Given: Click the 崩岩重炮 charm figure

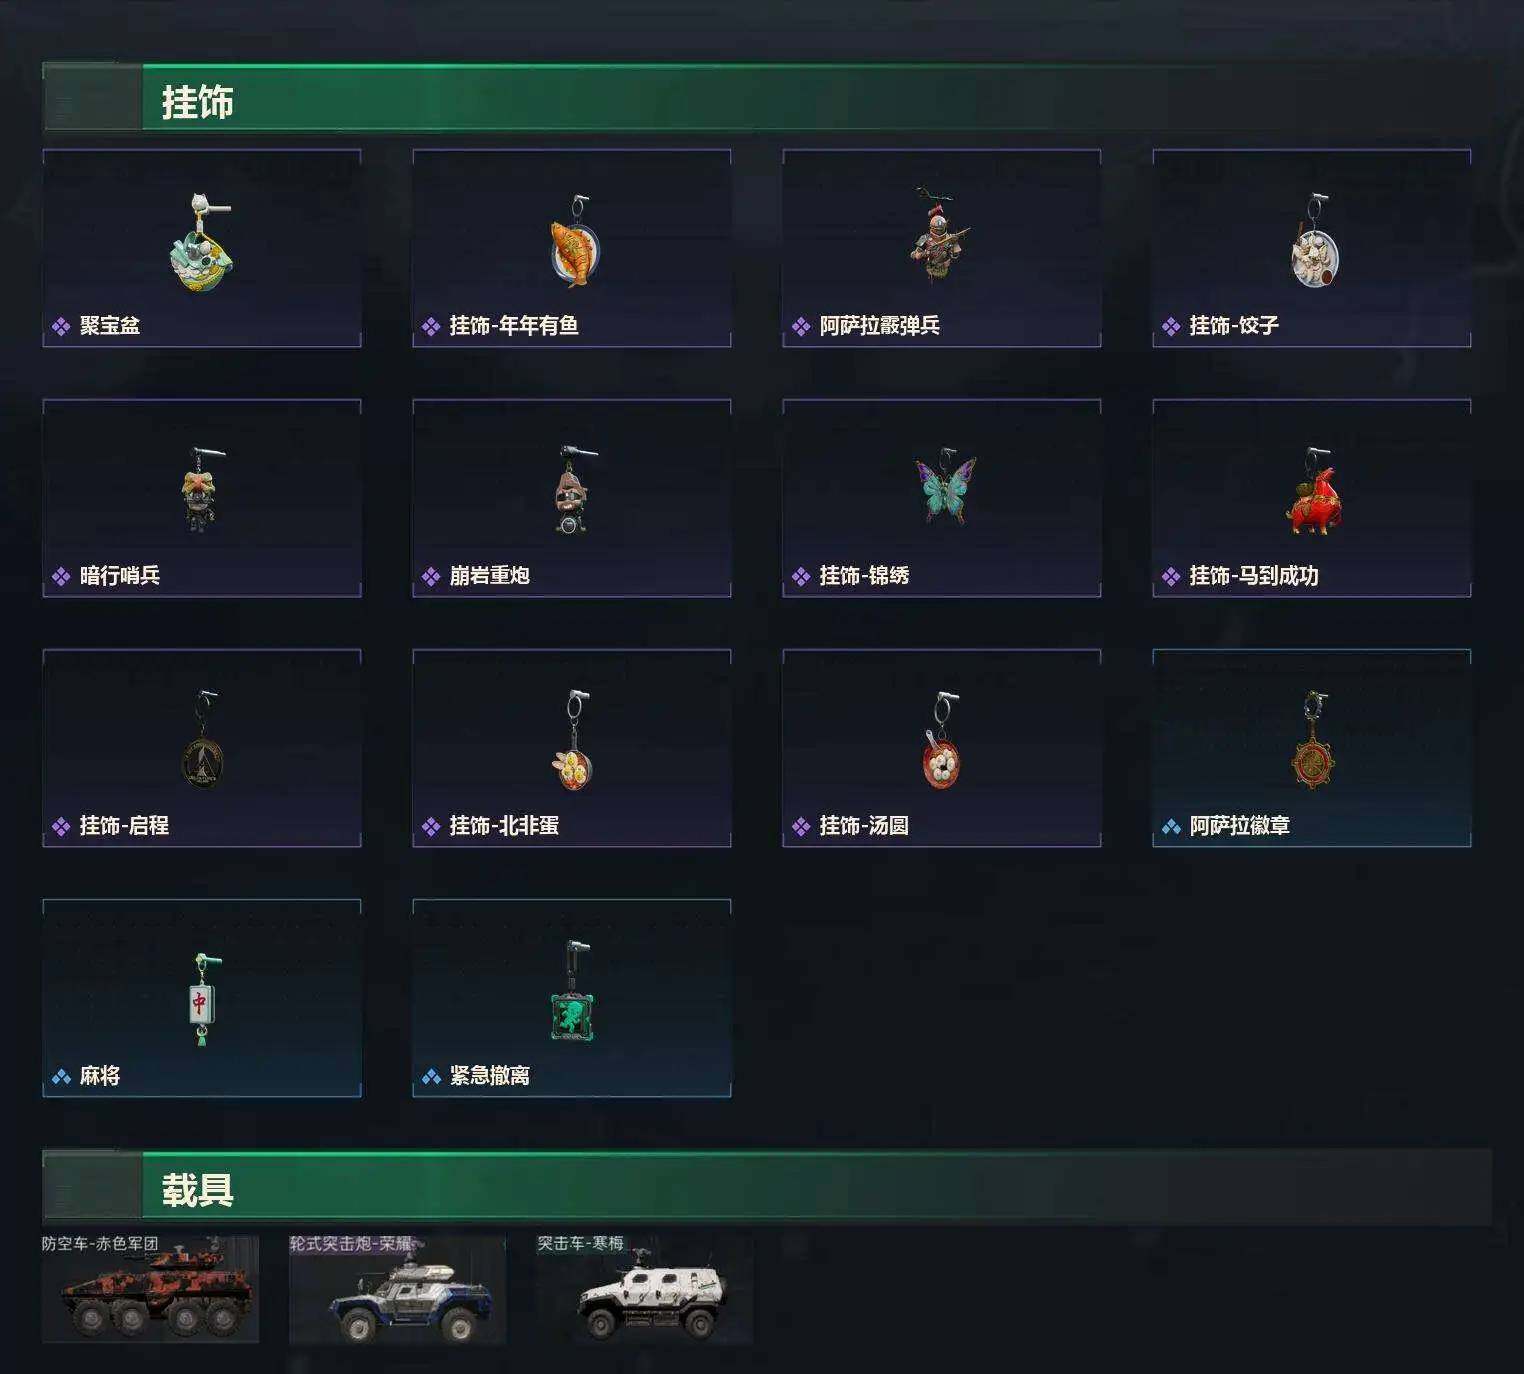Looking at the screenshot, I should (x=573, y=490).
